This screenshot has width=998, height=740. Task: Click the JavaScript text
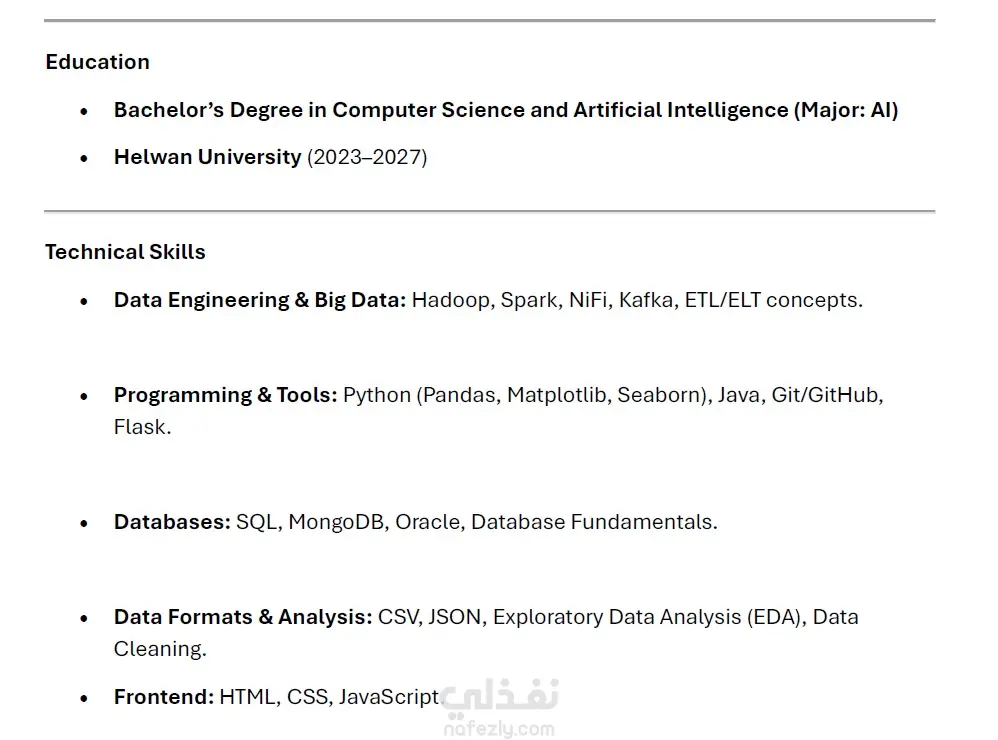pyautogui.click(x=388, y=697)
